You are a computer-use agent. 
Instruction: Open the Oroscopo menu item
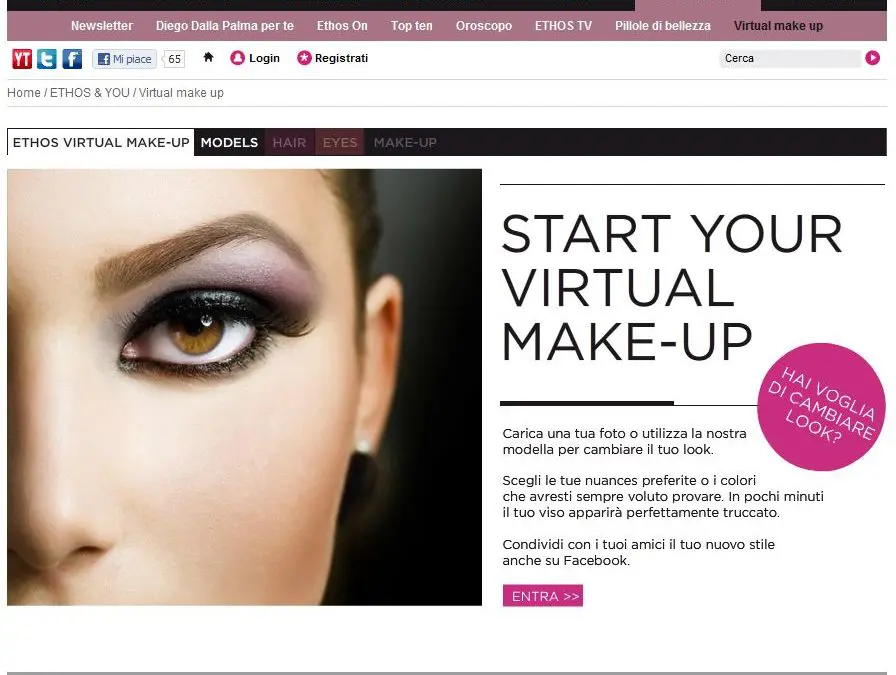[x=483, y=26]
